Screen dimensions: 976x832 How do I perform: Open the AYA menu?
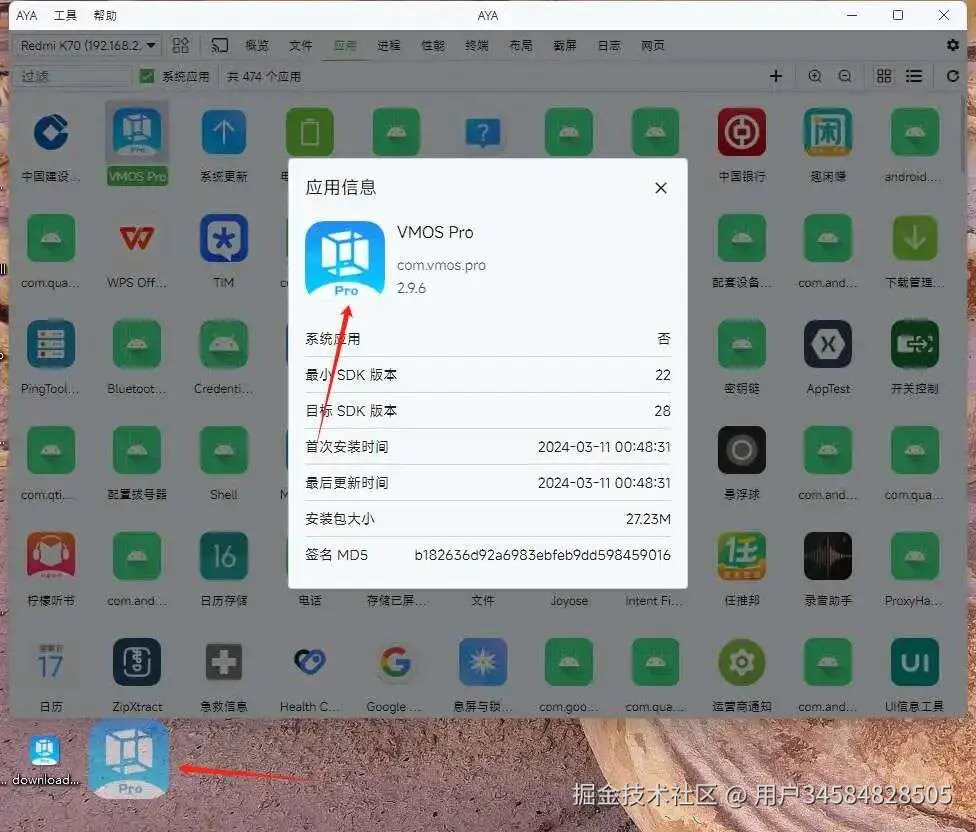[27, 16]
